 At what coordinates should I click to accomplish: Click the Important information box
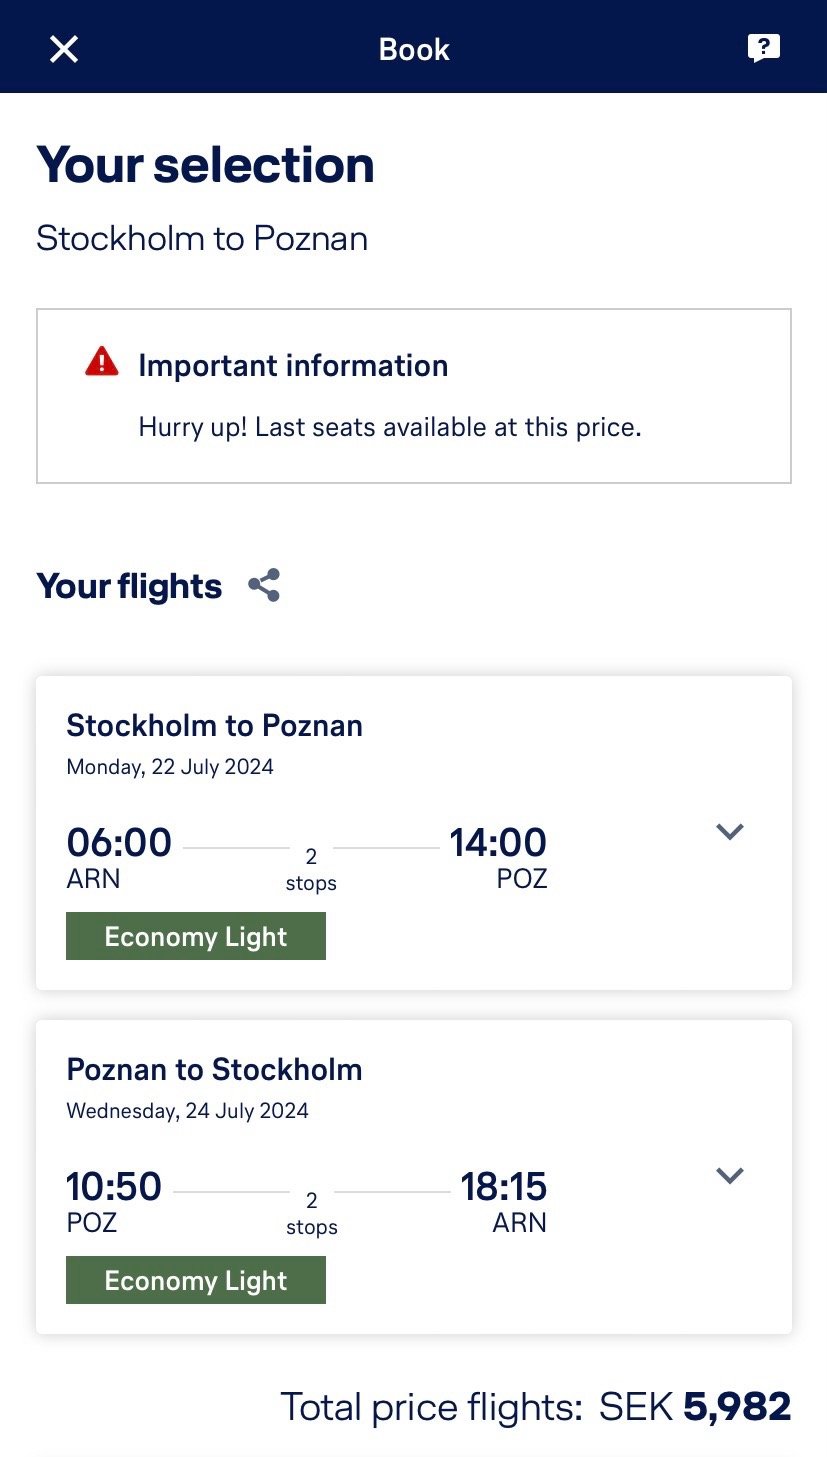coord(414,396)
